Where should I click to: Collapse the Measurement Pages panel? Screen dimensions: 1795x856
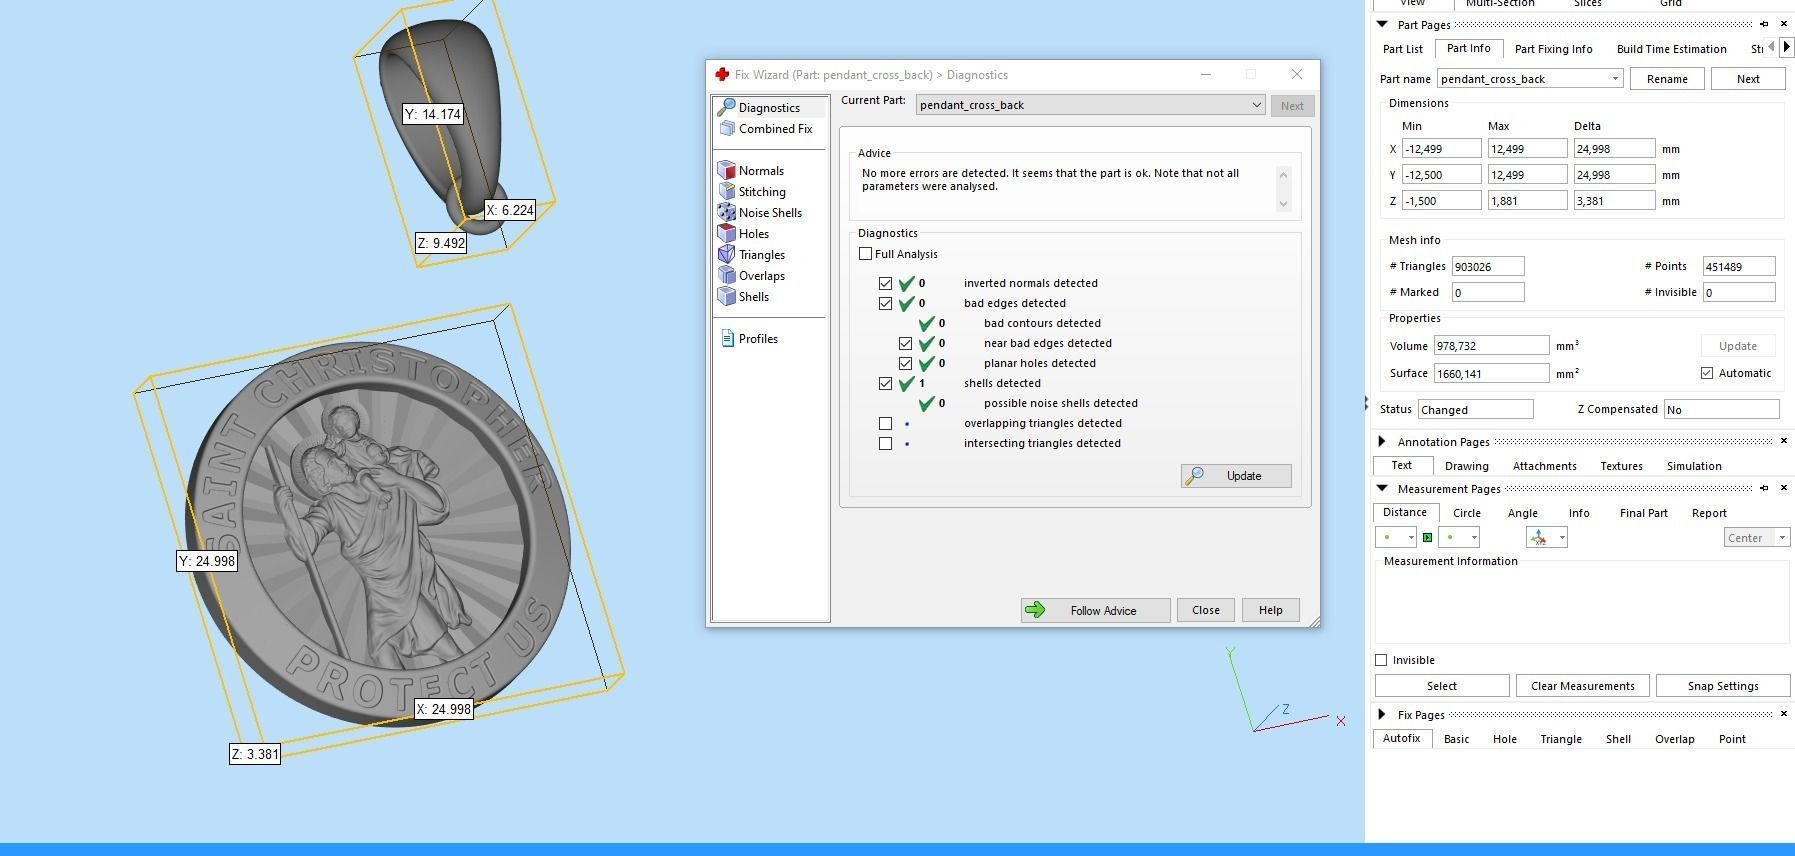coord(1382,488)
